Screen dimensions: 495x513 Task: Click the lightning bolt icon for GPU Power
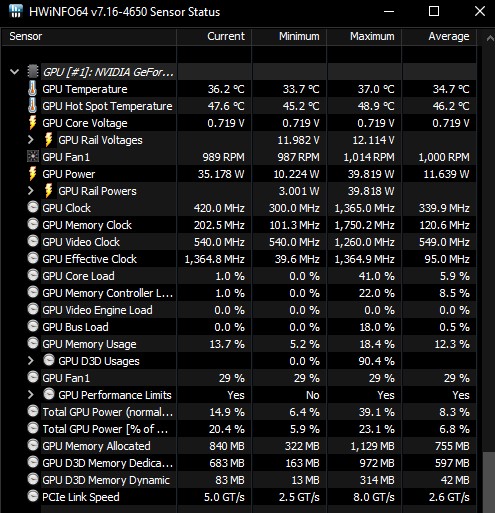pyautogui.click(x=32, y=174)
